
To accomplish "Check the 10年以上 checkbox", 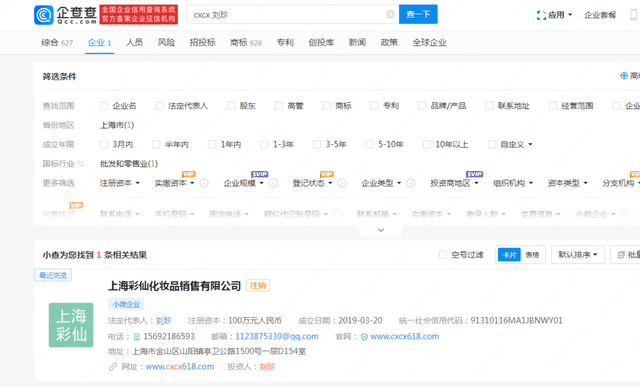I will [x=427, y=144].
